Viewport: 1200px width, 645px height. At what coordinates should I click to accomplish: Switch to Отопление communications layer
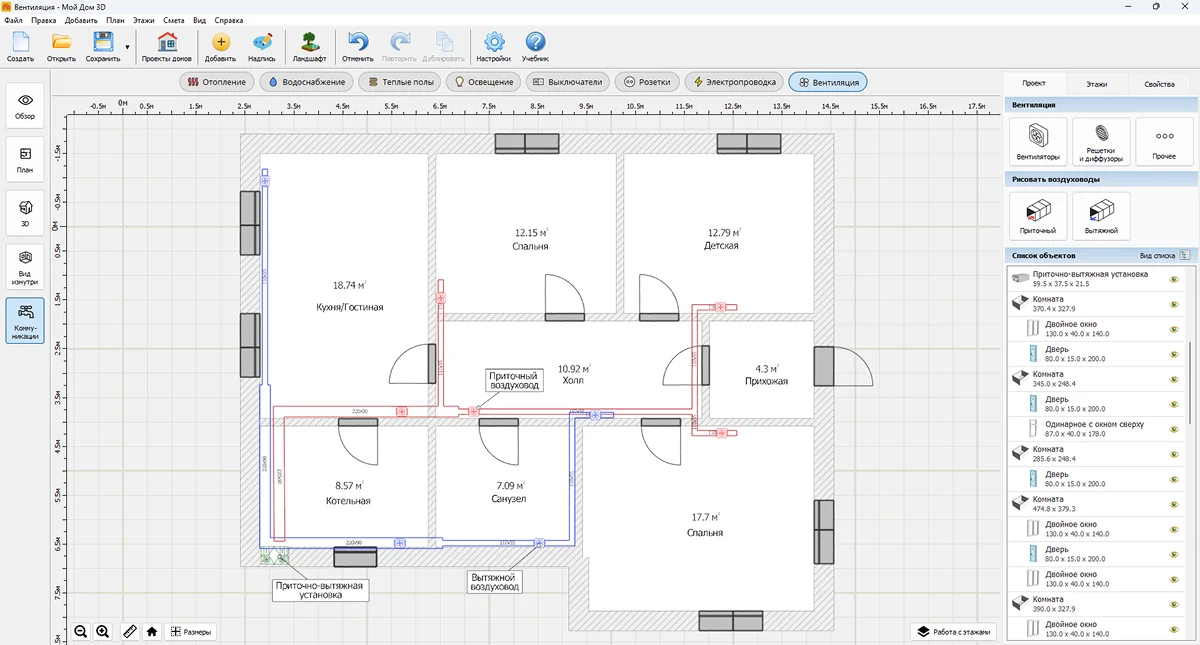[217, 82]
